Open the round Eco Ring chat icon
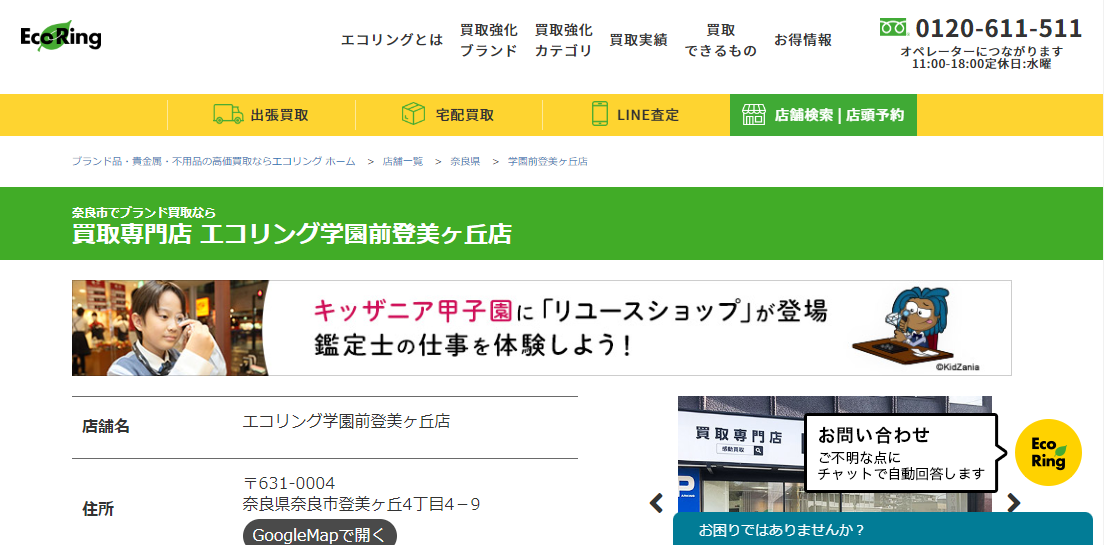1104x545 pixels. (x=1048, y=453)
